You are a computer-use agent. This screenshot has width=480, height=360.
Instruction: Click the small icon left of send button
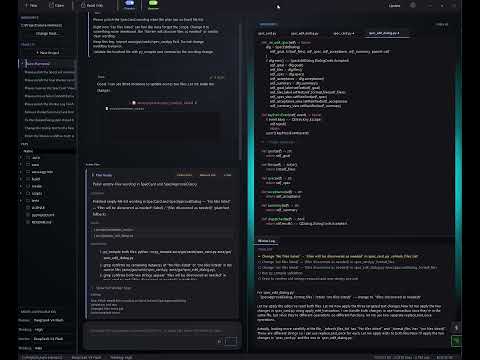219,341
